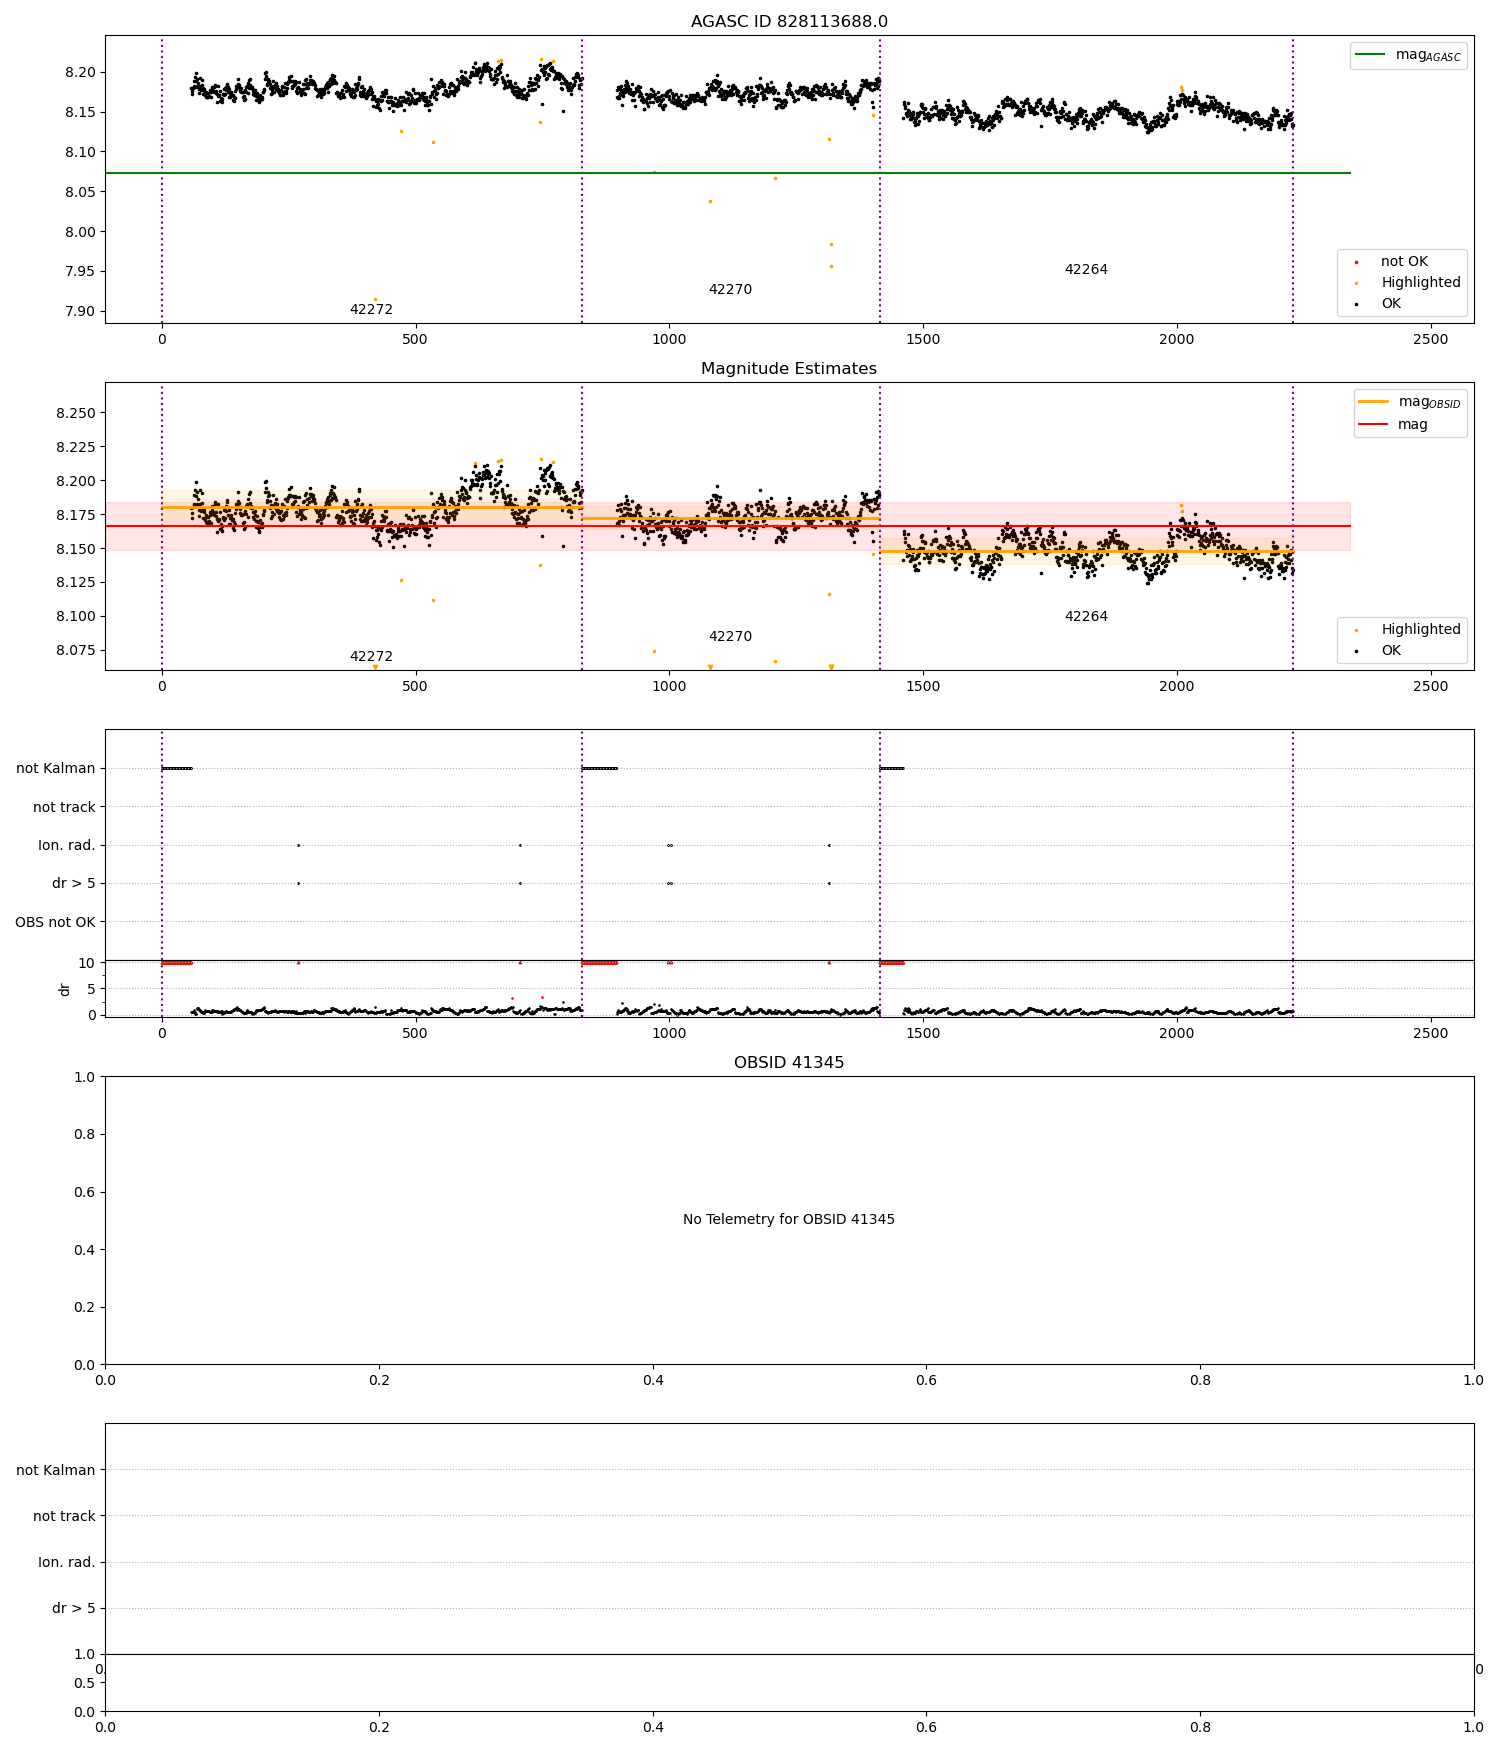Image resolution: width=1500 pixels, height=1750 pixels.
Task: Click the 0.8 y-axis tick of OBSID 41345 plot
Action: (x=86, y=1135)
